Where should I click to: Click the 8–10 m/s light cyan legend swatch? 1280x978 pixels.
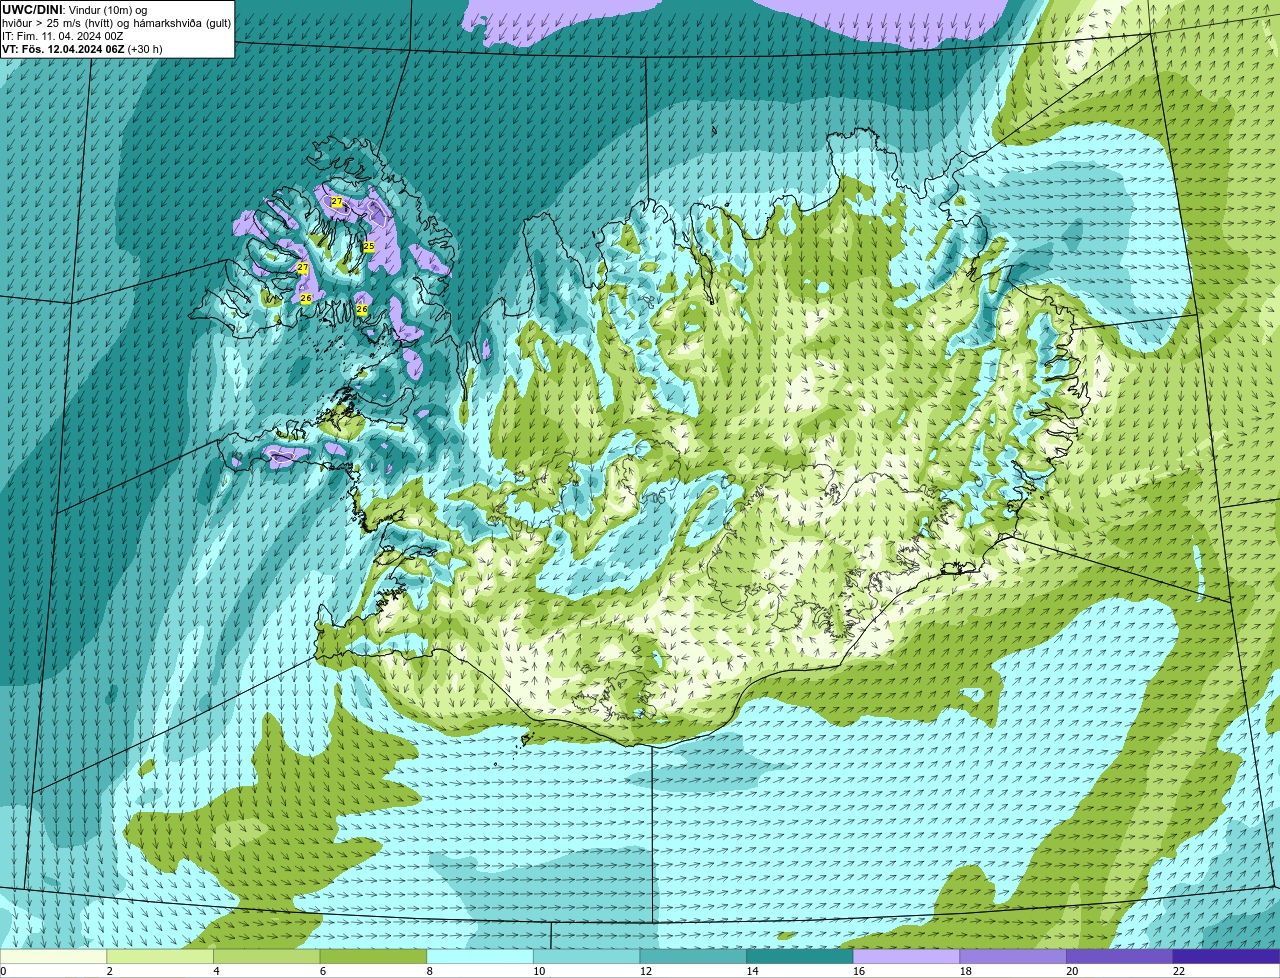pos(480,956)
